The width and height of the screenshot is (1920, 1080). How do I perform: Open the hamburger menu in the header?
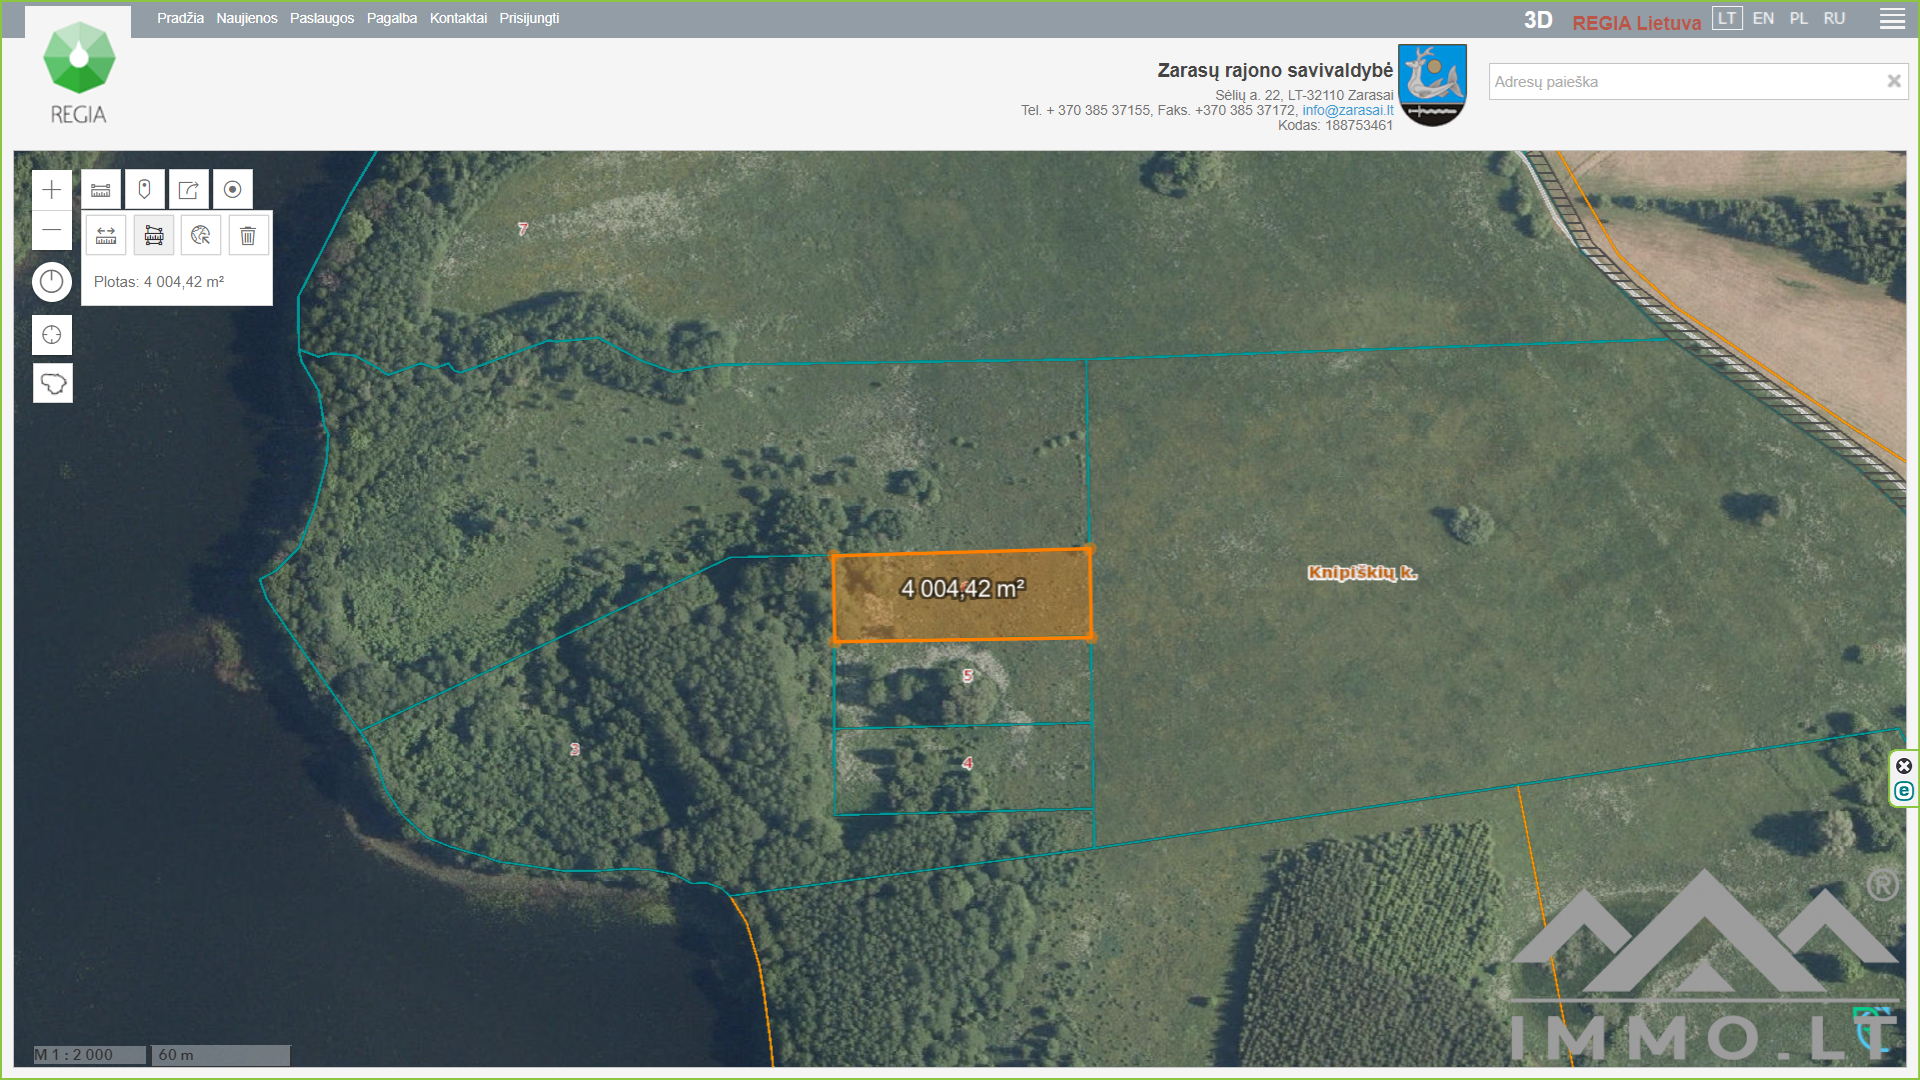tap(1892, 19)
